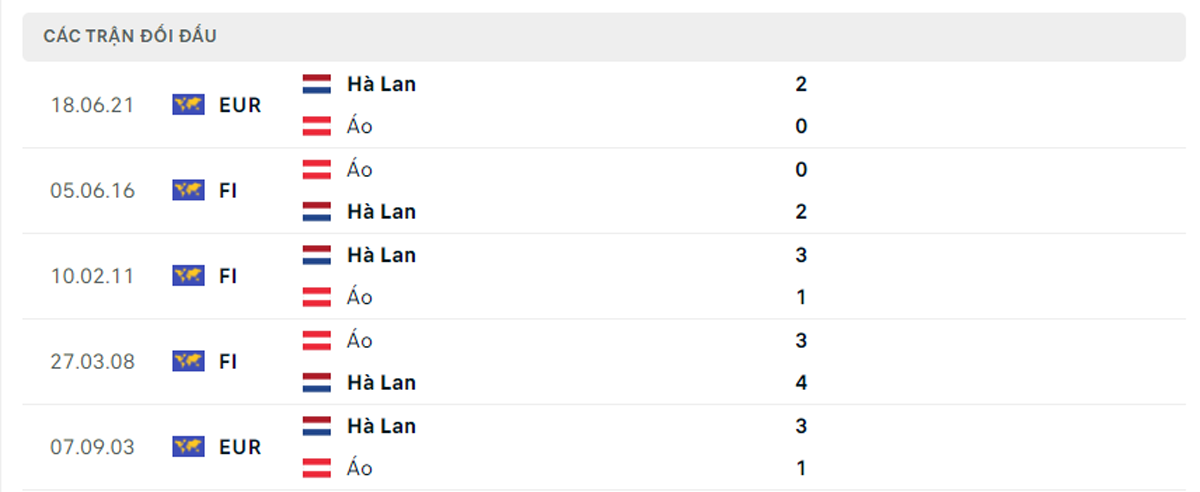Viewport: 1200px width, 492px height.
Task: Click Áo's score of 0 in 18.06.21 match
Action: point(801,126)
